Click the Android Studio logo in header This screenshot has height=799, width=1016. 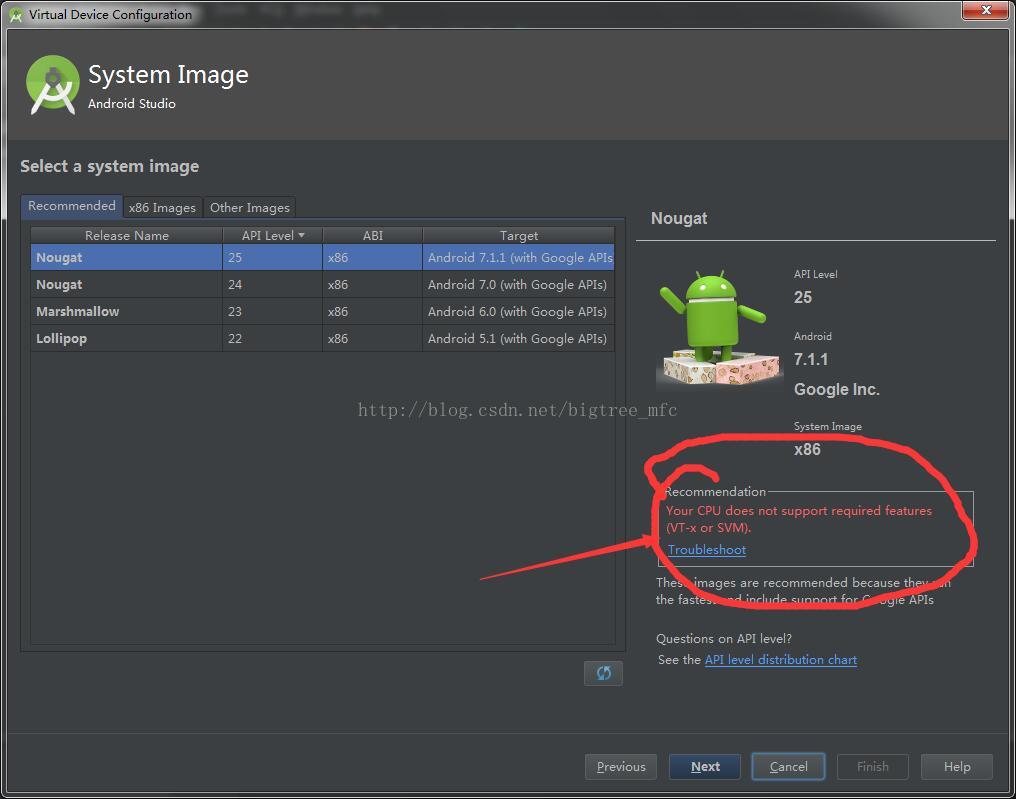[x=52, y=84]
